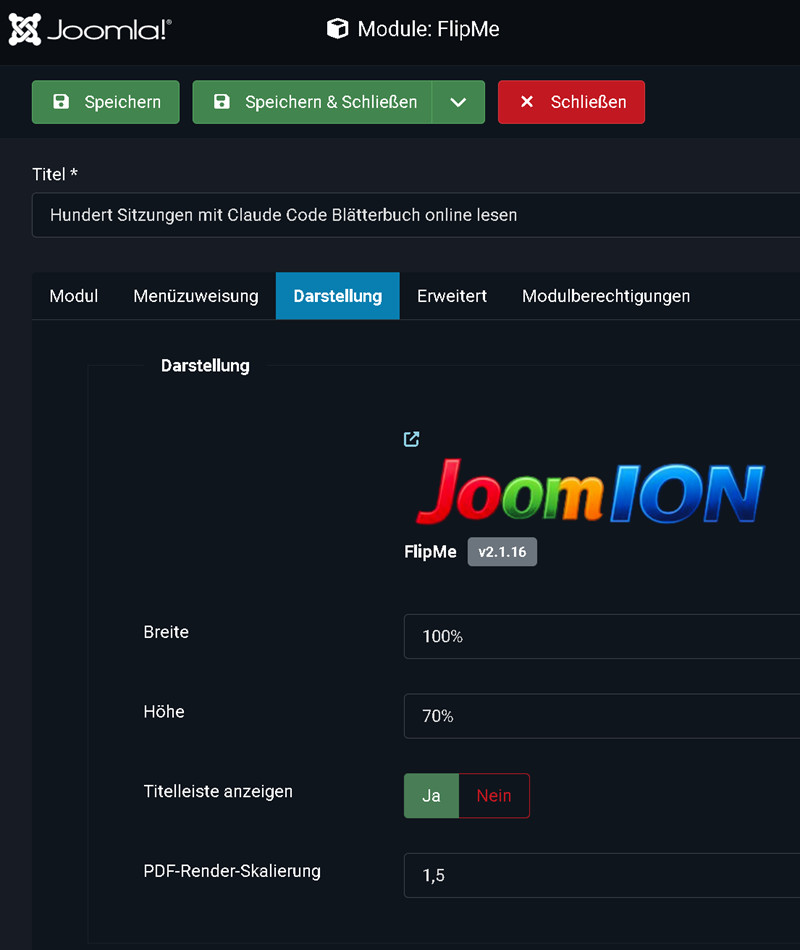
Task: Click the PDF-Render-Skalierung input field
Action: 602,875
